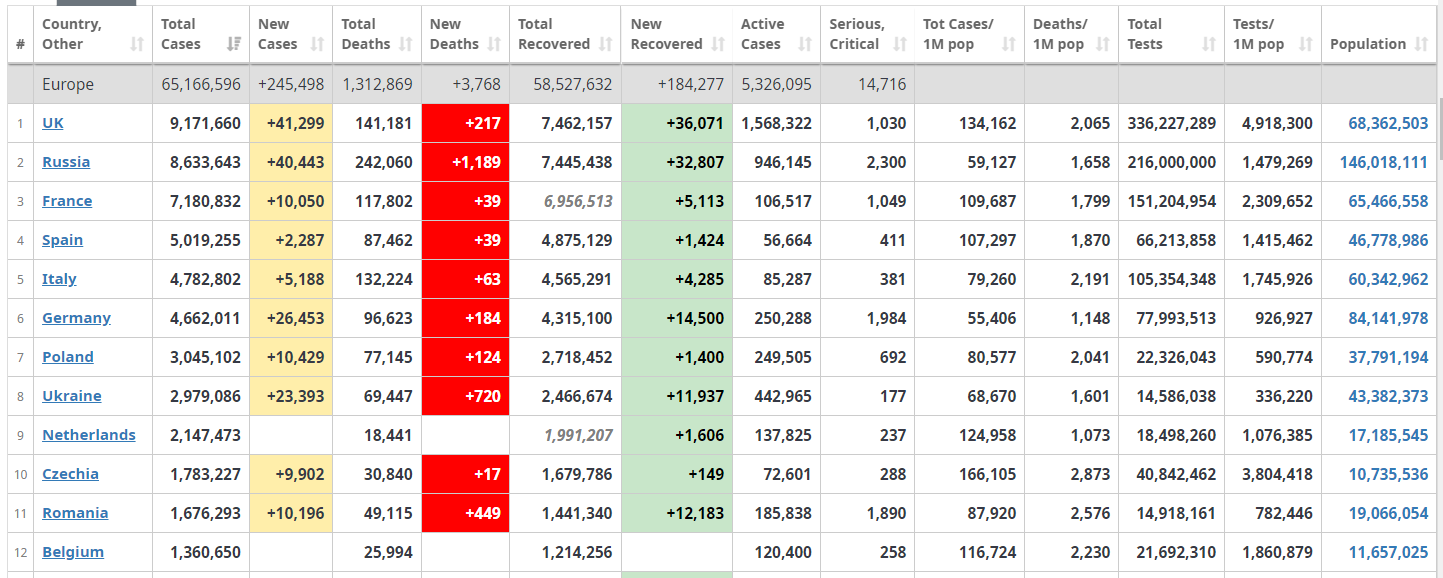Sort by Deaths/1M pop arrows icon
Viewport: 1443px width, 578px height.
pyautogui.click(x=1103, y=44)
